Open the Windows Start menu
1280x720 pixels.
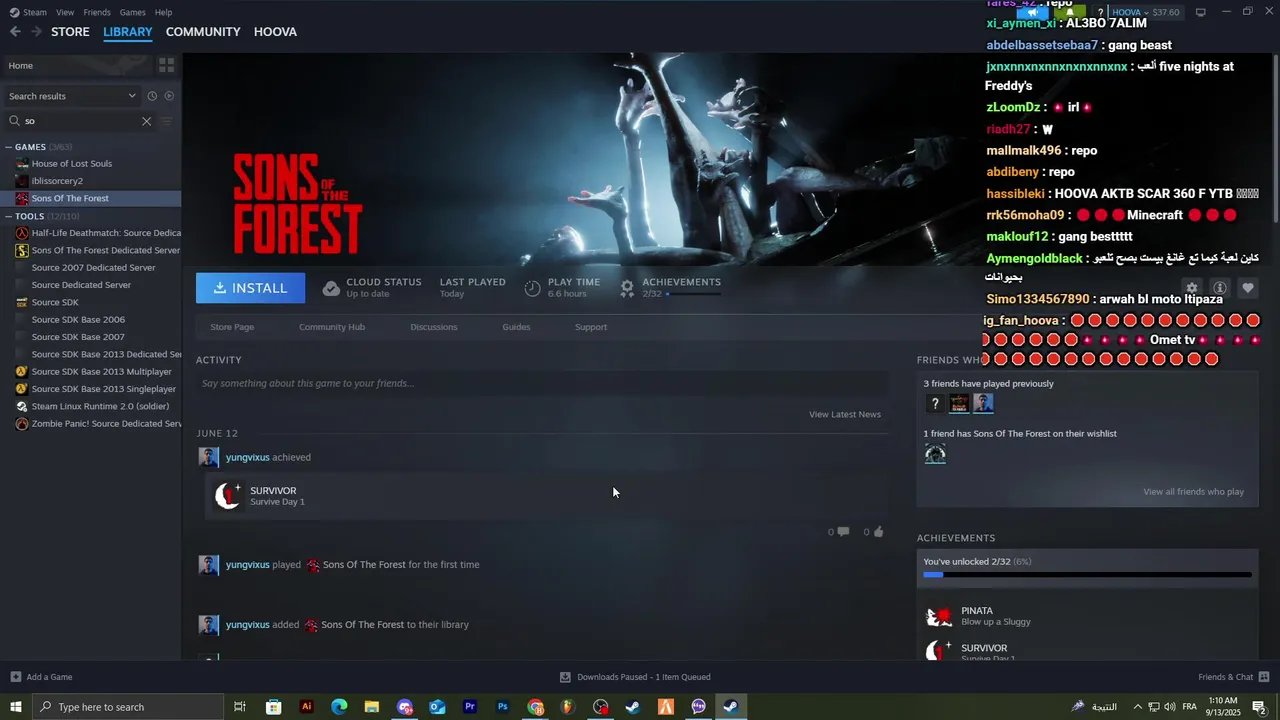(x=15, y=707)
